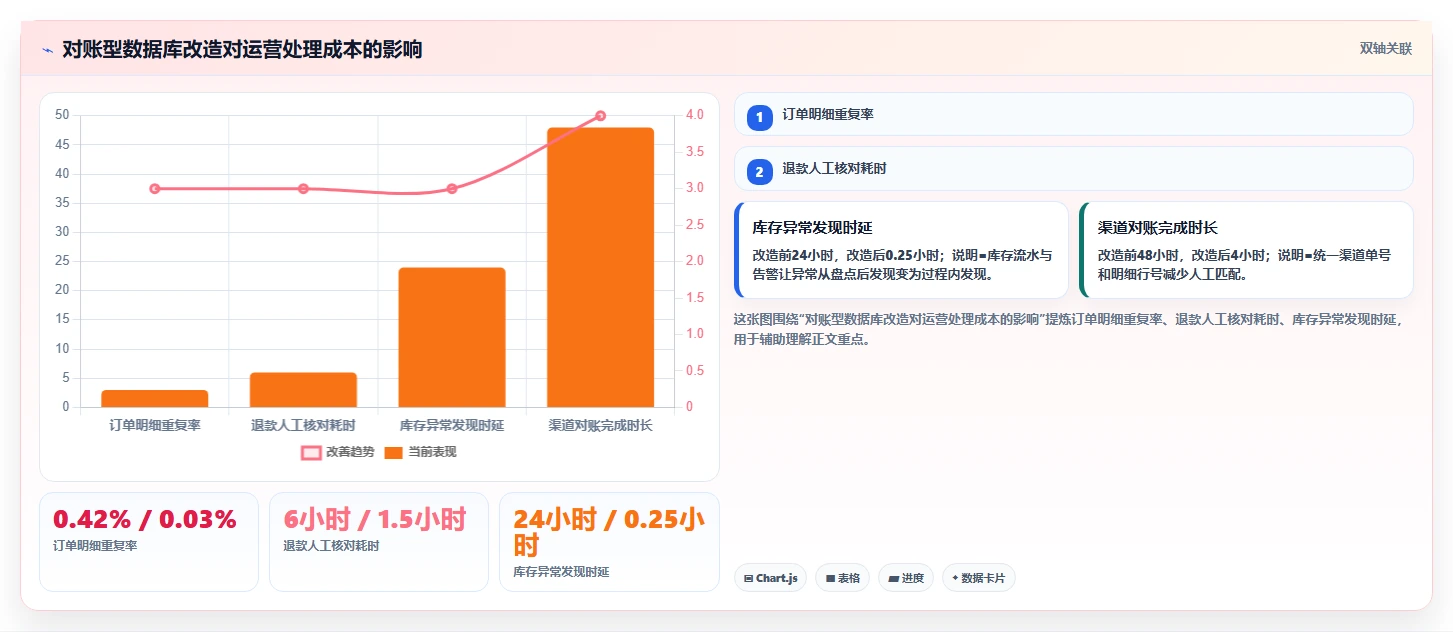Click the blue number 1 badge
Viewport: 1453px width, 632px height.
tap(759, 117)
